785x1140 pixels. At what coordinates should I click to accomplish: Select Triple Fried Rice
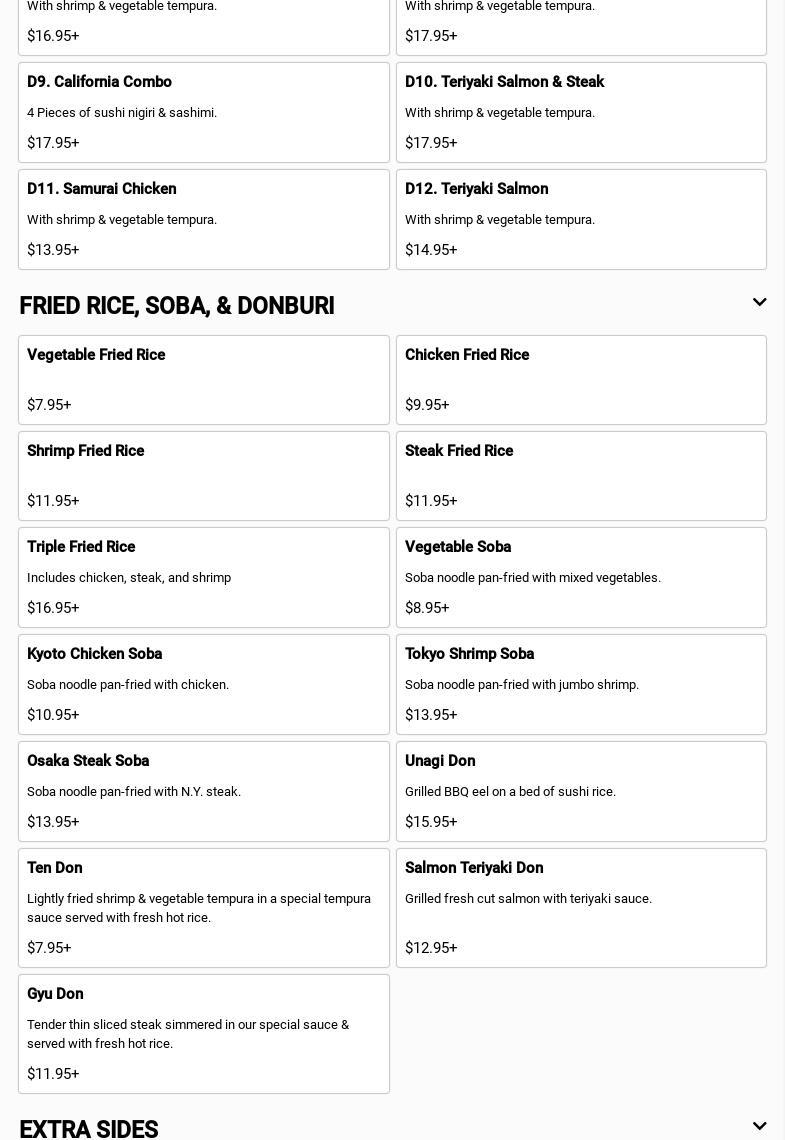(x=203, y=577)
